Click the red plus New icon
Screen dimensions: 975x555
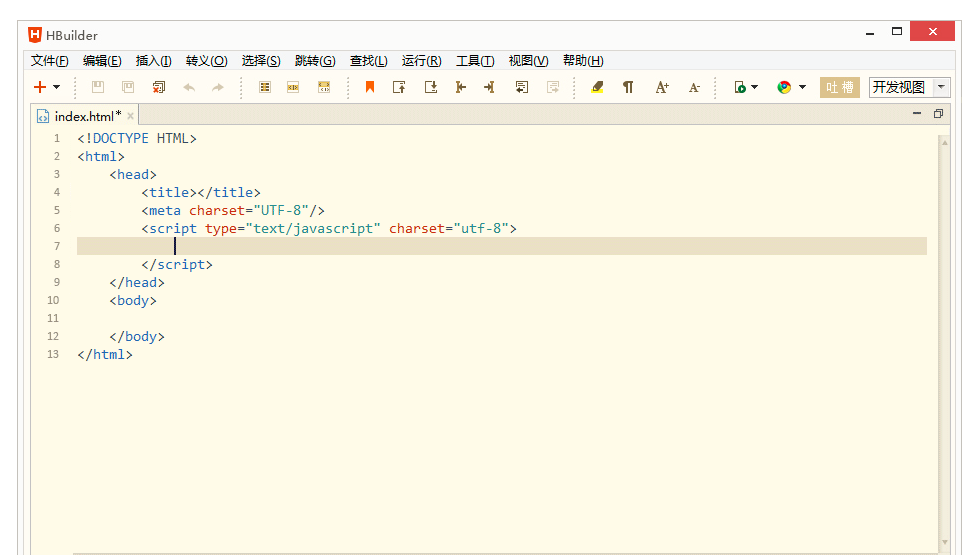point(40,87)
